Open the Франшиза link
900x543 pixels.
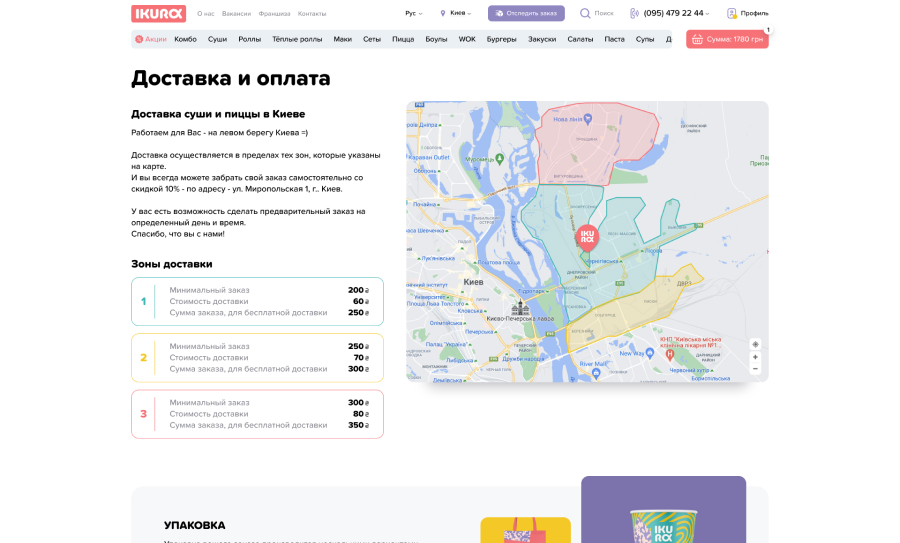point(274,14)
